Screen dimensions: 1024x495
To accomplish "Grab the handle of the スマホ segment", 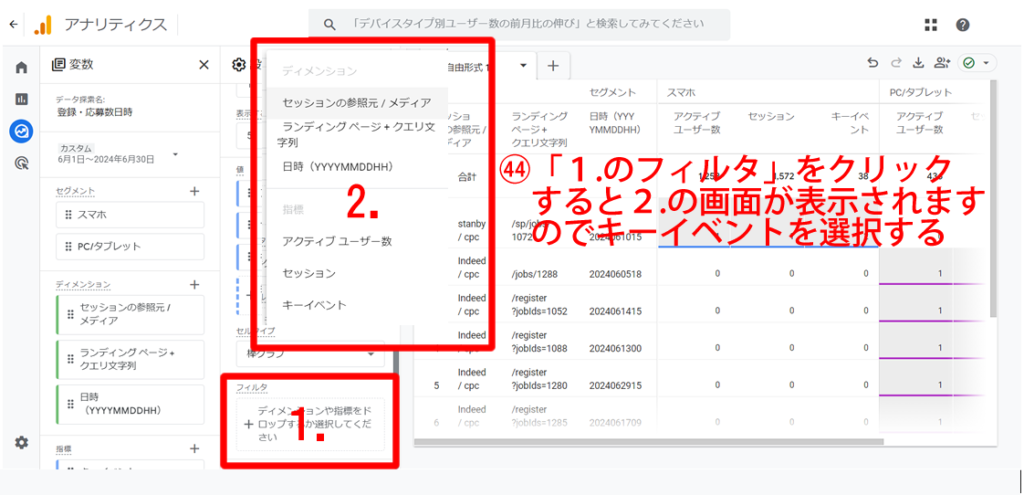I will pos(68,215).
